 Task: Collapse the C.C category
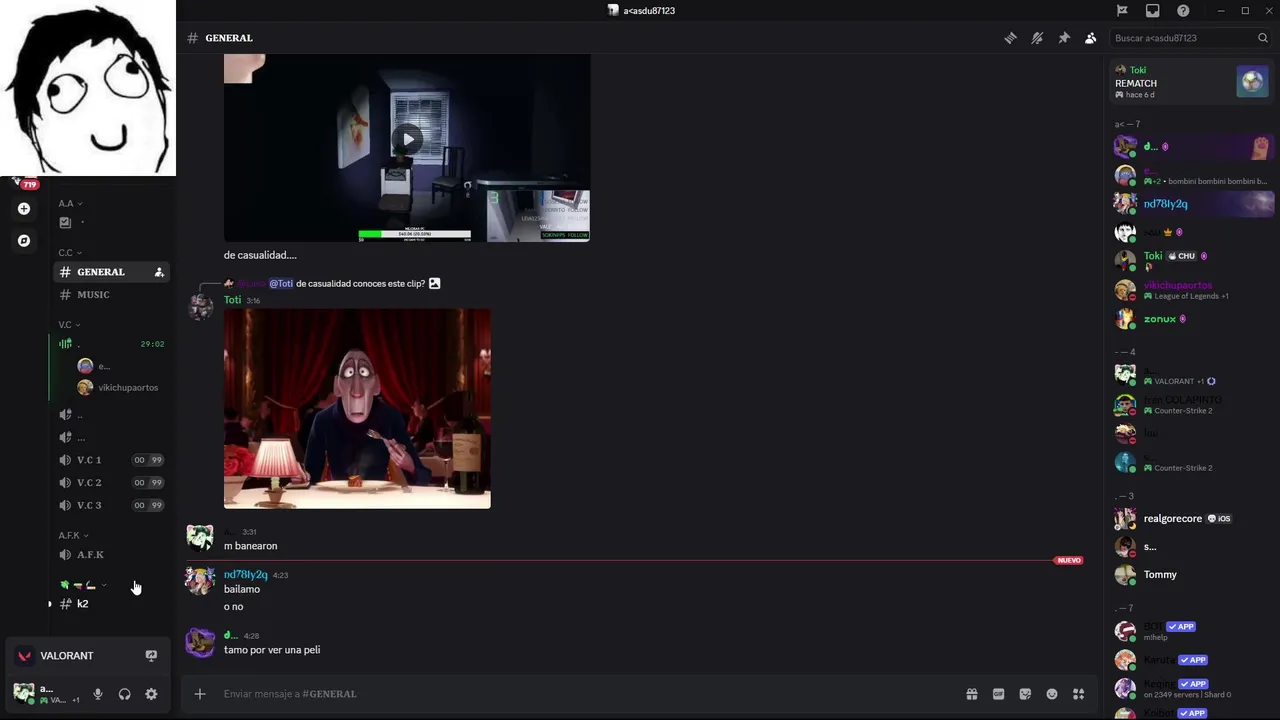[70, 253]
